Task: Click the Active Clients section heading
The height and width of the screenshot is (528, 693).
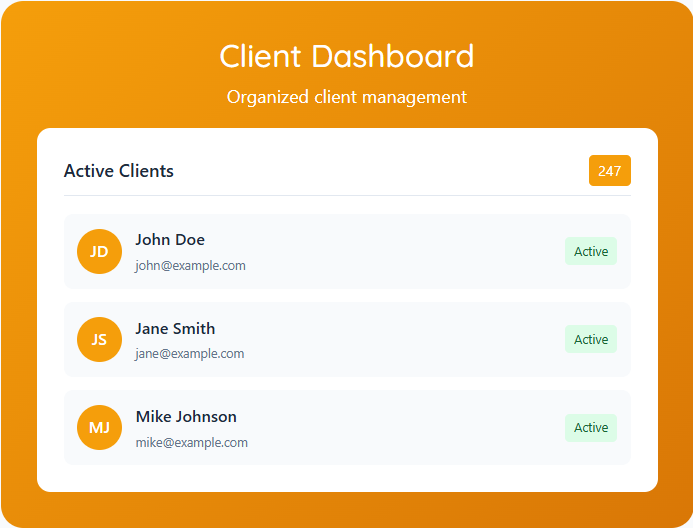Action: click(x=118, y=171)
